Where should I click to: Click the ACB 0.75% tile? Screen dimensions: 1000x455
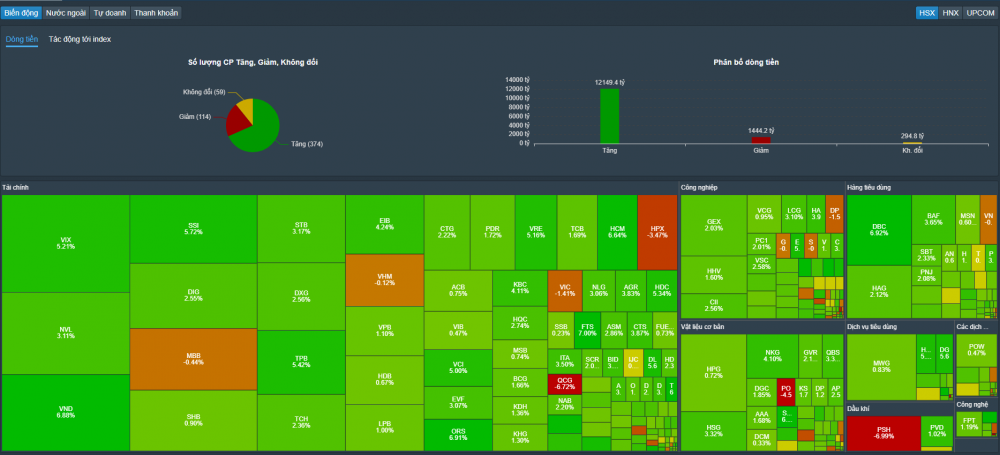pyautogui.click(x=458, y=290)
